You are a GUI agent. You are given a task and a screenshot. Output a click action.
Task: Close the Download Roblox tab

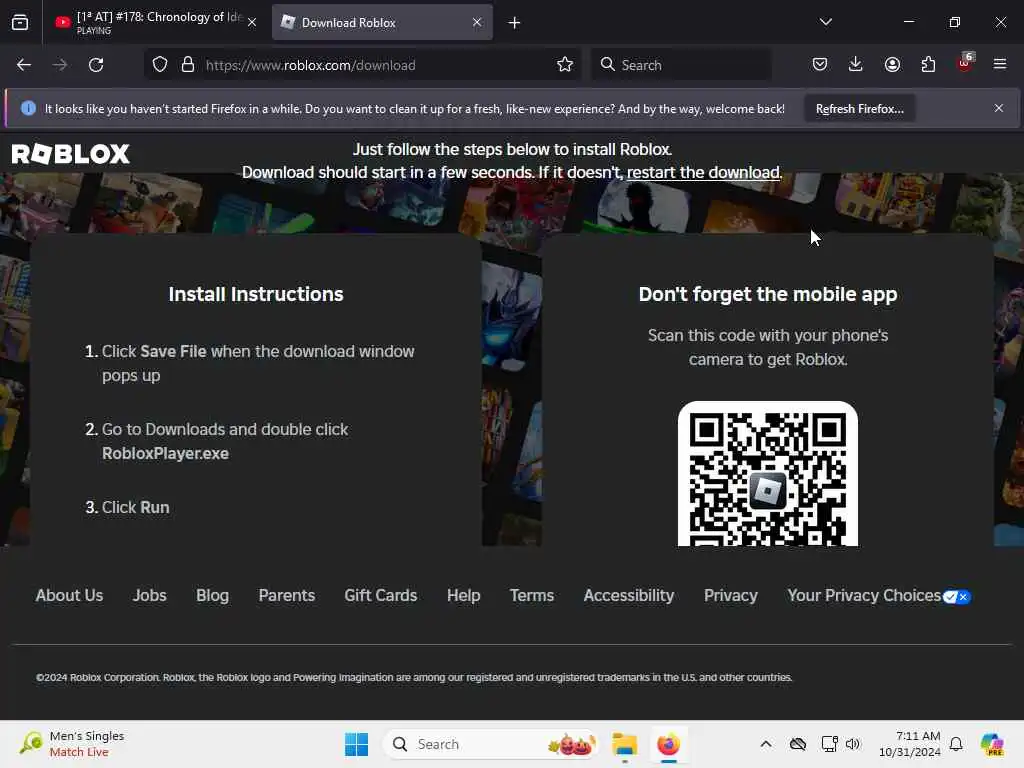[x=477, y=22]
